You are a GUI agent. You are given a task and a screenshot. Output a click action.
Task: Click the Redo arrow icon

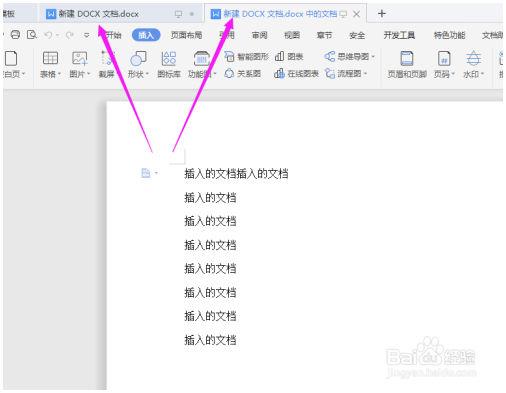(70, 35)
